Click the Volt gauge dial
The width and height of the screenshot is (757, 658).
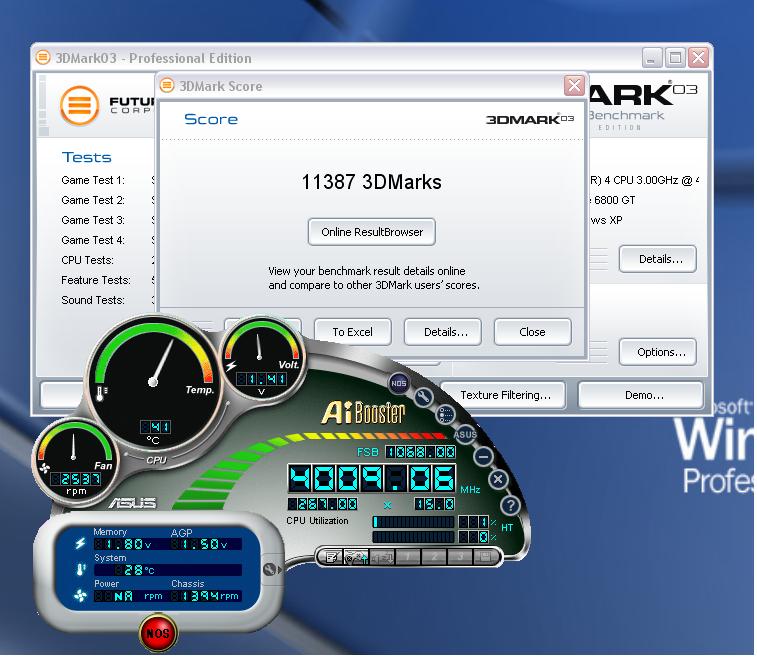coord(263,358)
